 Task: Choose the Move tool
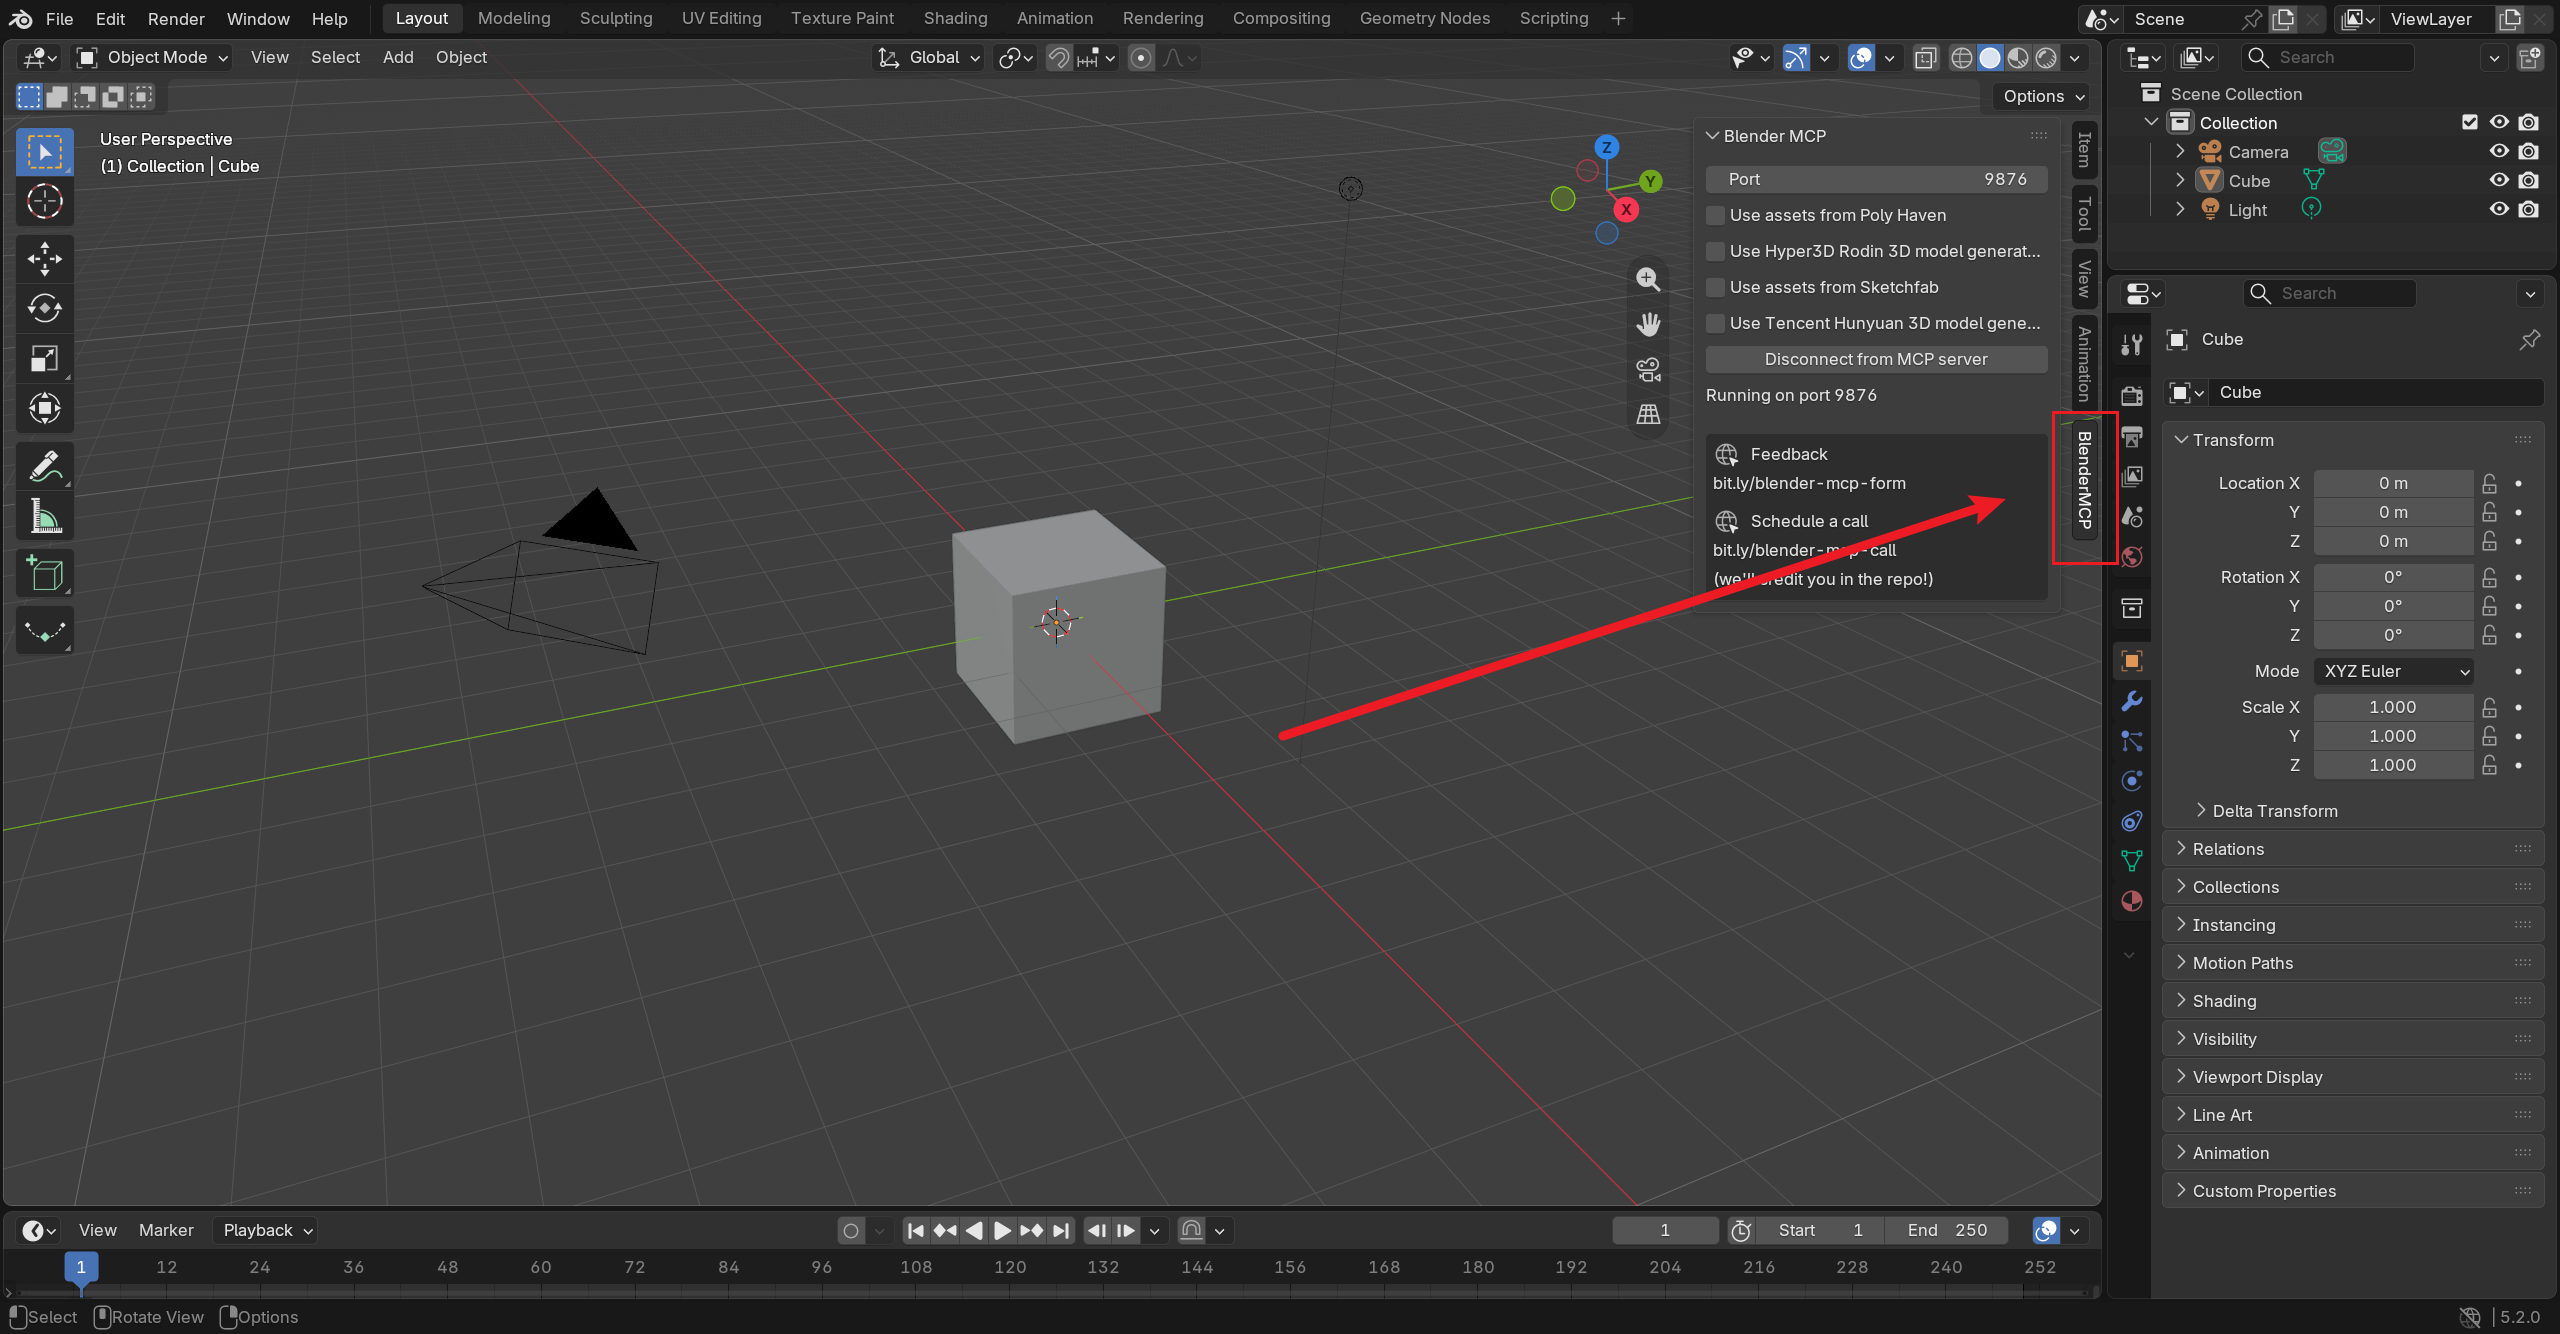[x=44, y=259]
